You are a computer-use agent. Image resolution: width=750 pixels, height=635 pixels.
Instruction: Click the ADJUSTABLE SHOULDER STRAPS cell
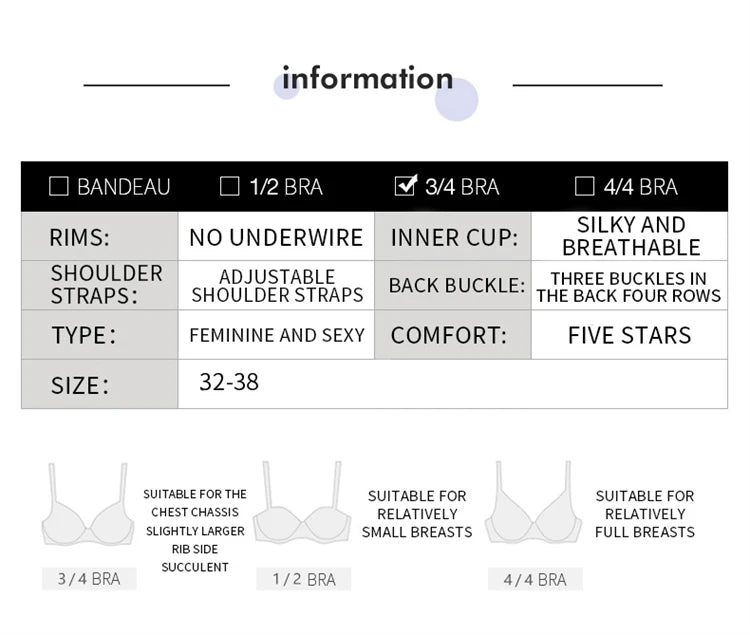click(x=277, y=286)
